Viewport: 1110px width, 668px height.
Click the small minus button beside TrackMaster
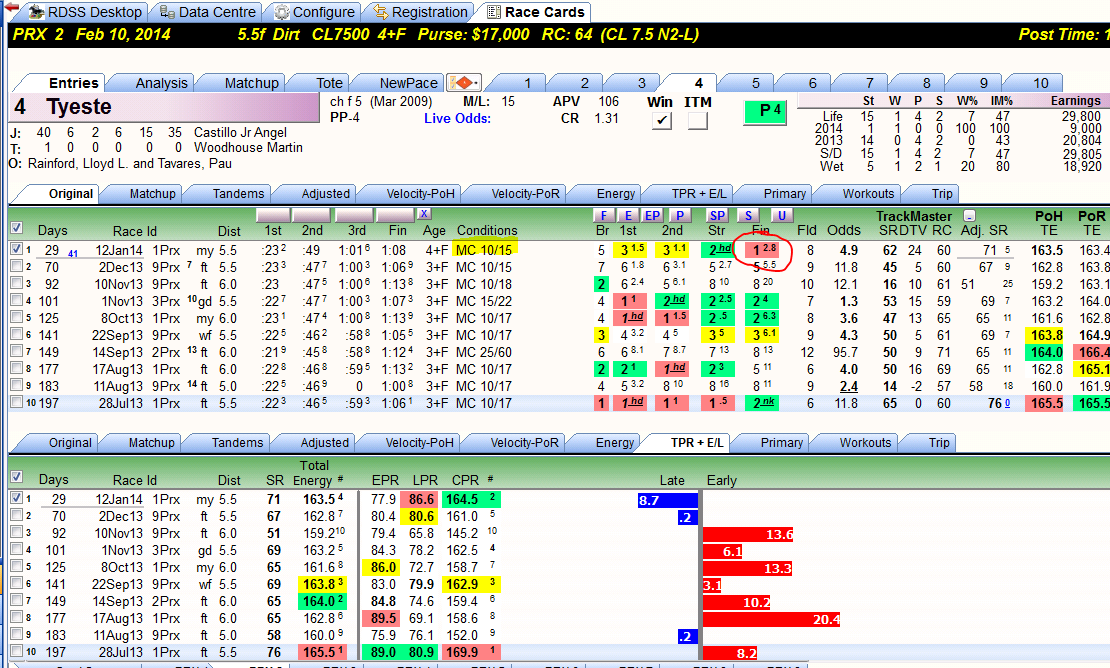pos(970,216)
